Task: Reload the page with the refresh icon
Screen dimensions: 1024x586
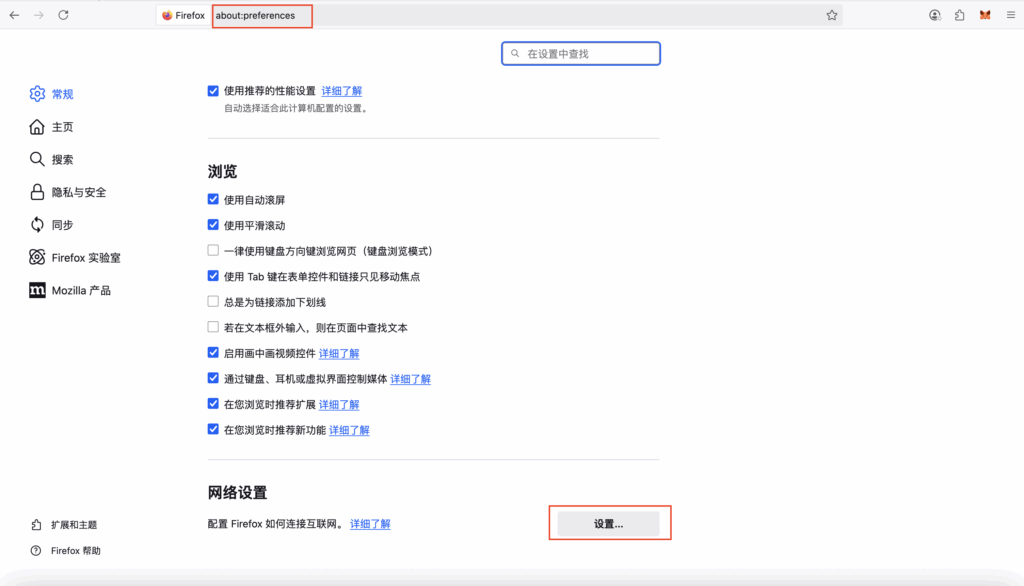Action: click(x=63, y=15)
